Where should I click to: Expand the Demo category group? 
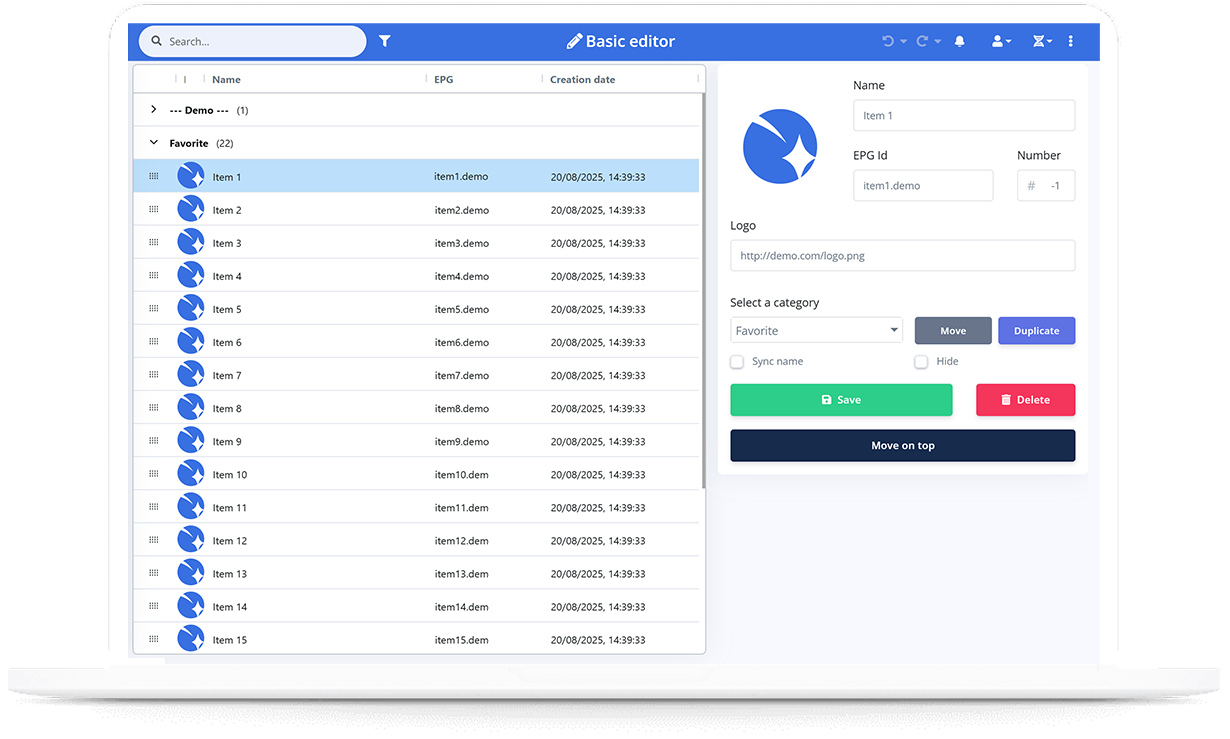[x=153, y=110]
